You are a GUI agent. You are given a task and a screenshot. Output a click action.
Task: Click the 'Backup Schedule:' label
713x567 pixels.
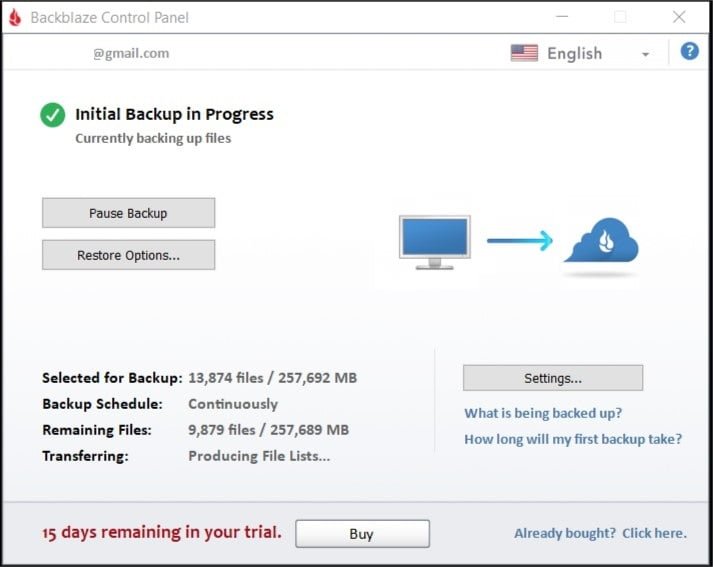(102, 404)
